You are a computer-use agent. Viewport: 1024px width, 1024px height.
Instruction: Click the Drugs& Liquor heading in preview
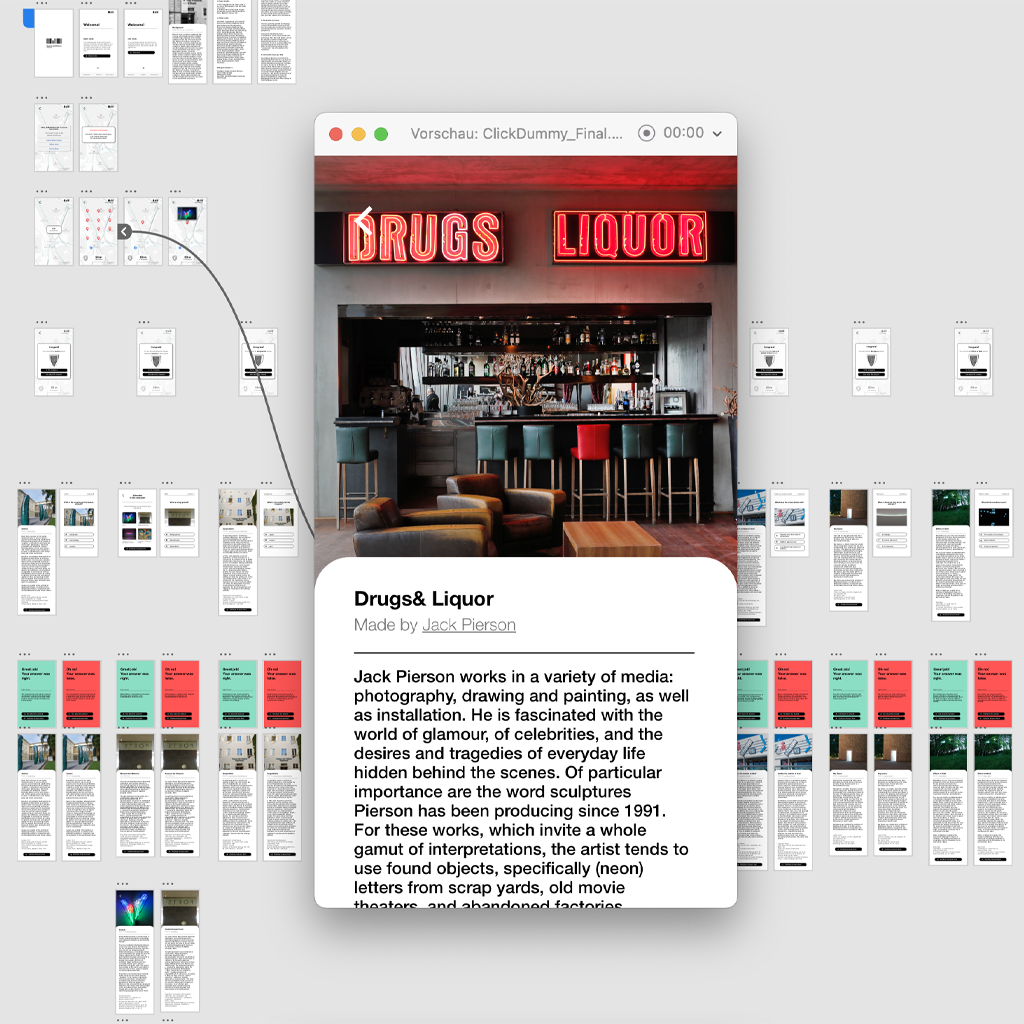pyautogui.click(x=424, y=599)
